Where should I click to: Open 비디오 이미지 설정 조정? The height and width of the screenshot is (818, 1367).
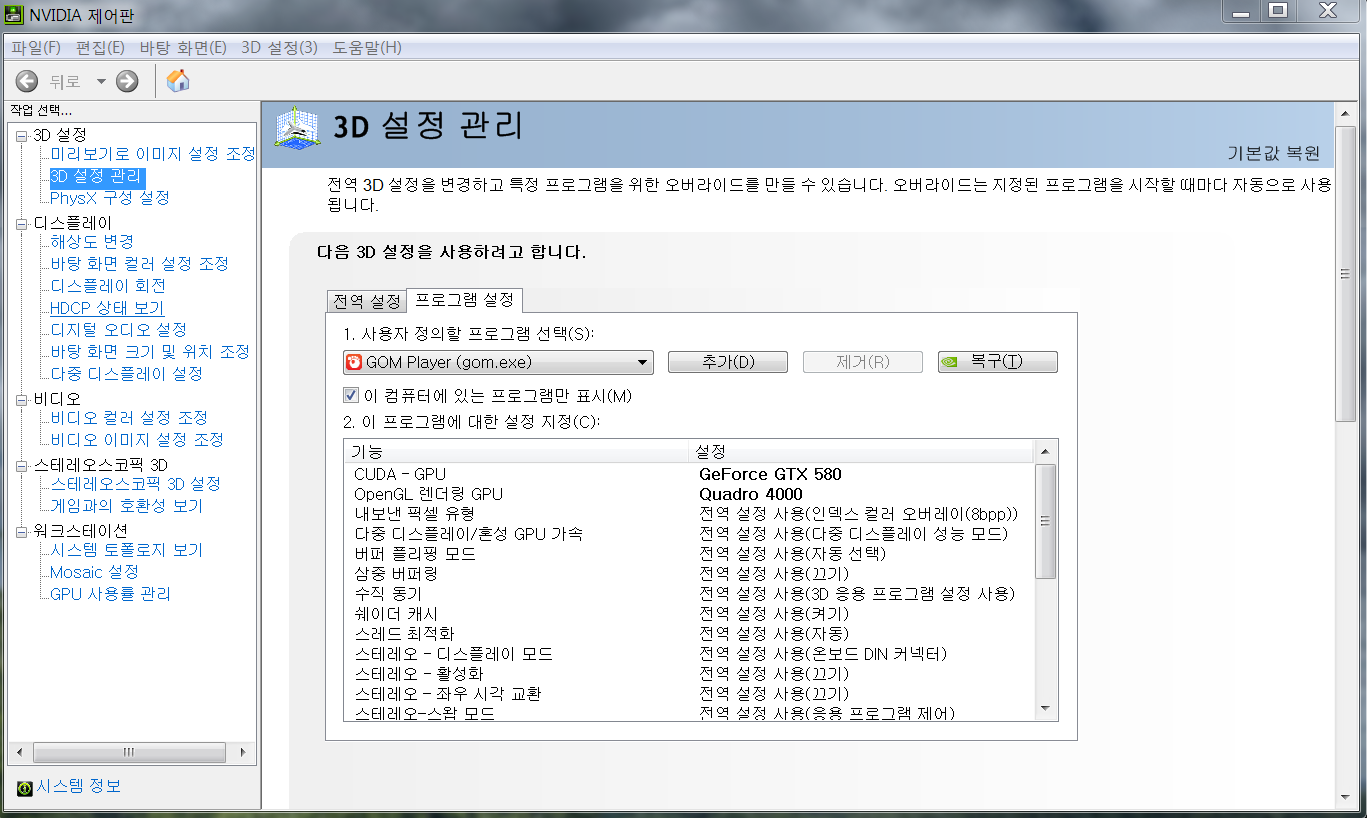coord(137,440)
